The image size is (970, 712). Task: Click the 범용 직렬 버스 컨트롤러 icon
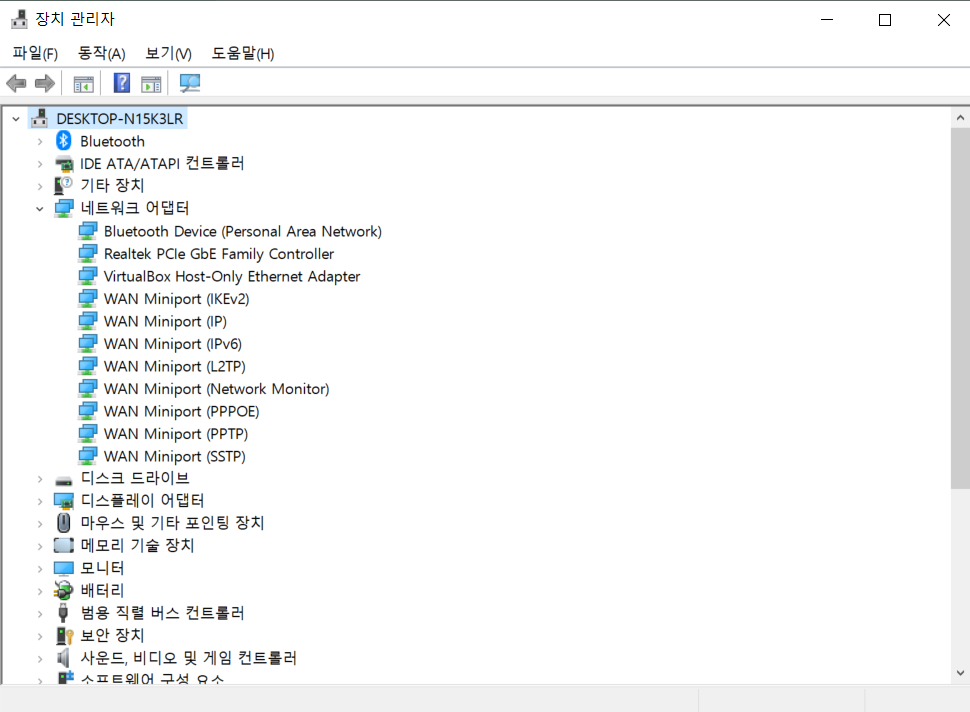(63, 612)
